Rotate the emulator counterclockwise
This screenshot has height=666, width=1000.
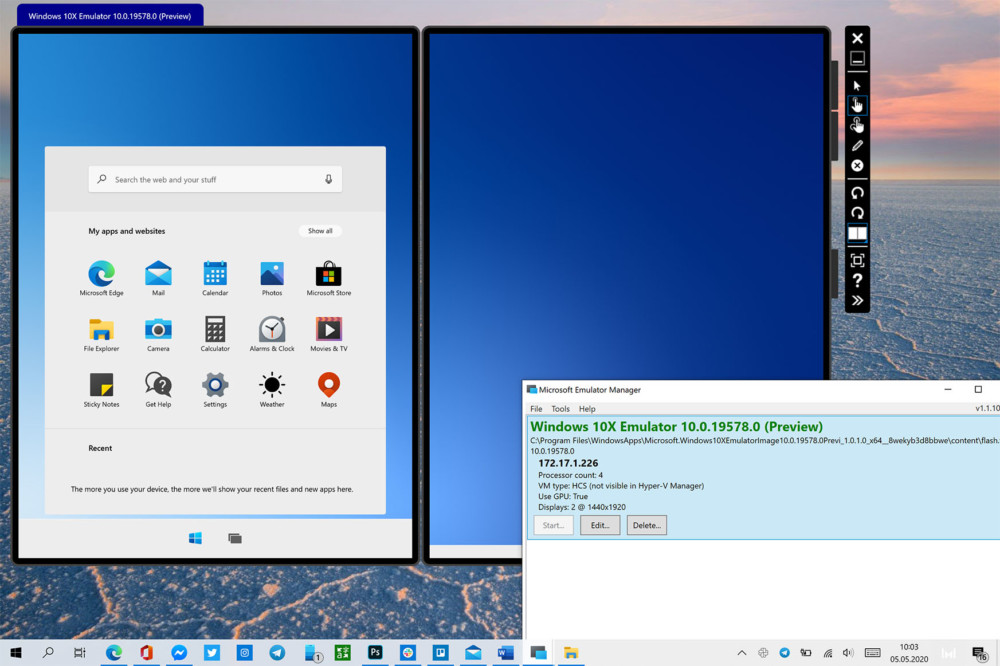click(857, 193)
